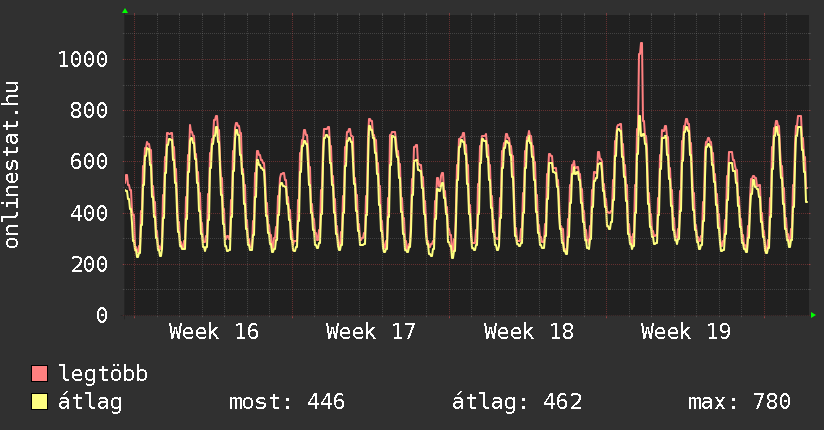
Task: Click the yellow átlag legend color swatch
Action: point(39,402)
